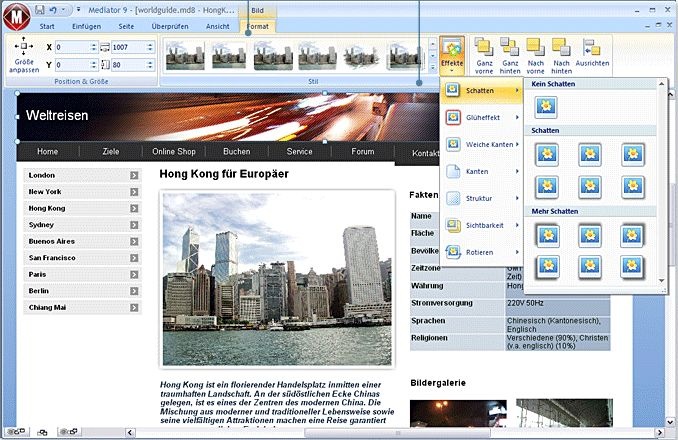This screenshot has height=440, width=678.
Task: Switch to the Format ribbon tab
Action: 258,26
